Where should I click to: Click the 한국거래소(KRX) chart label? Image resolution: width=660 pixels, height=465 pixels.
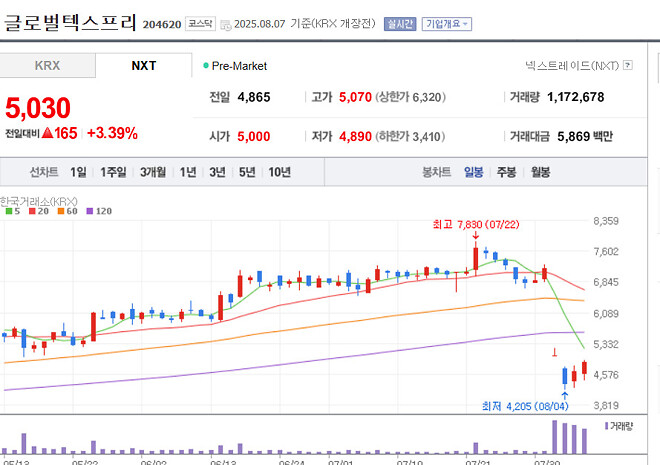39,202
